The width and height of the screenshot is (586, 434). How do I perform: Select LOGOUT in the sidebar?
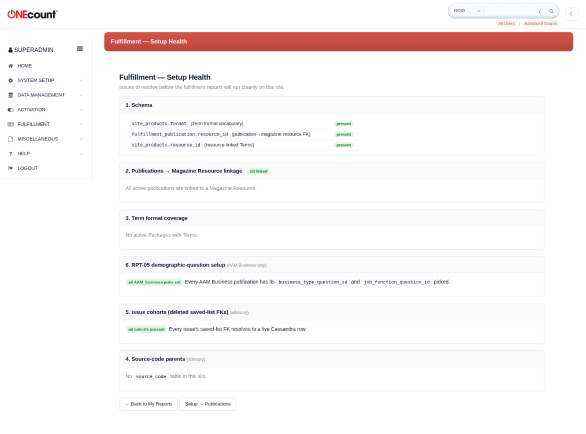tap(28, 168)
